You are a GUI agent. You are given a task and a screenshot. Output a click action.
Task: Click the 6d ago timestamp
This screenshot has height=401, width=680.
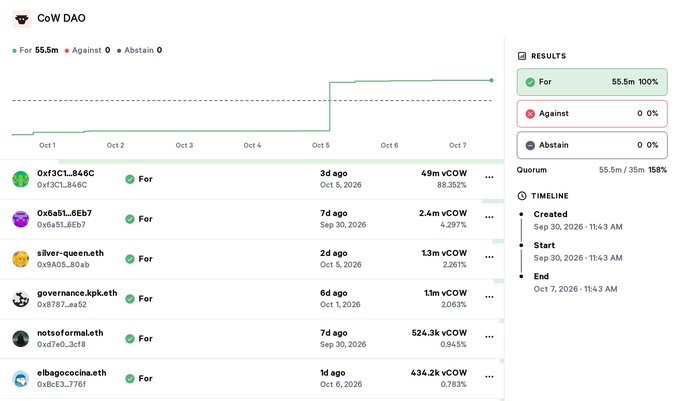coord(333,293)
